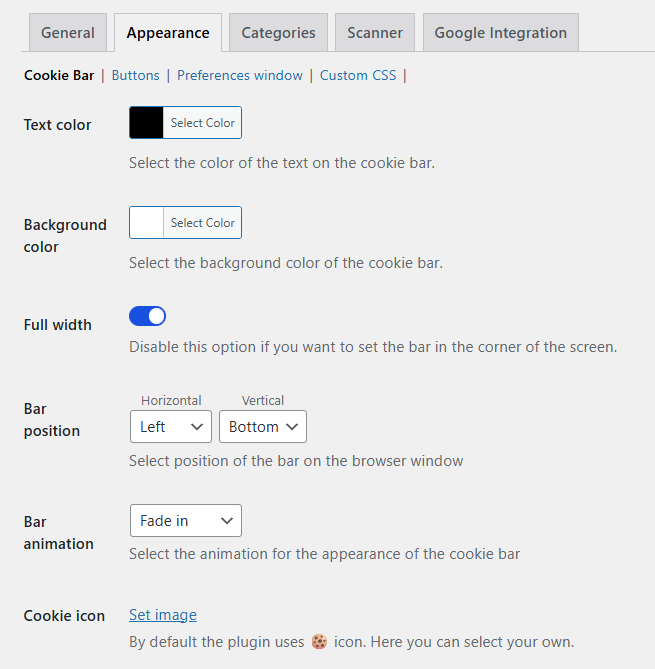Click Select Color button for Text color
The image size is (655, 669).
[202, 122]
